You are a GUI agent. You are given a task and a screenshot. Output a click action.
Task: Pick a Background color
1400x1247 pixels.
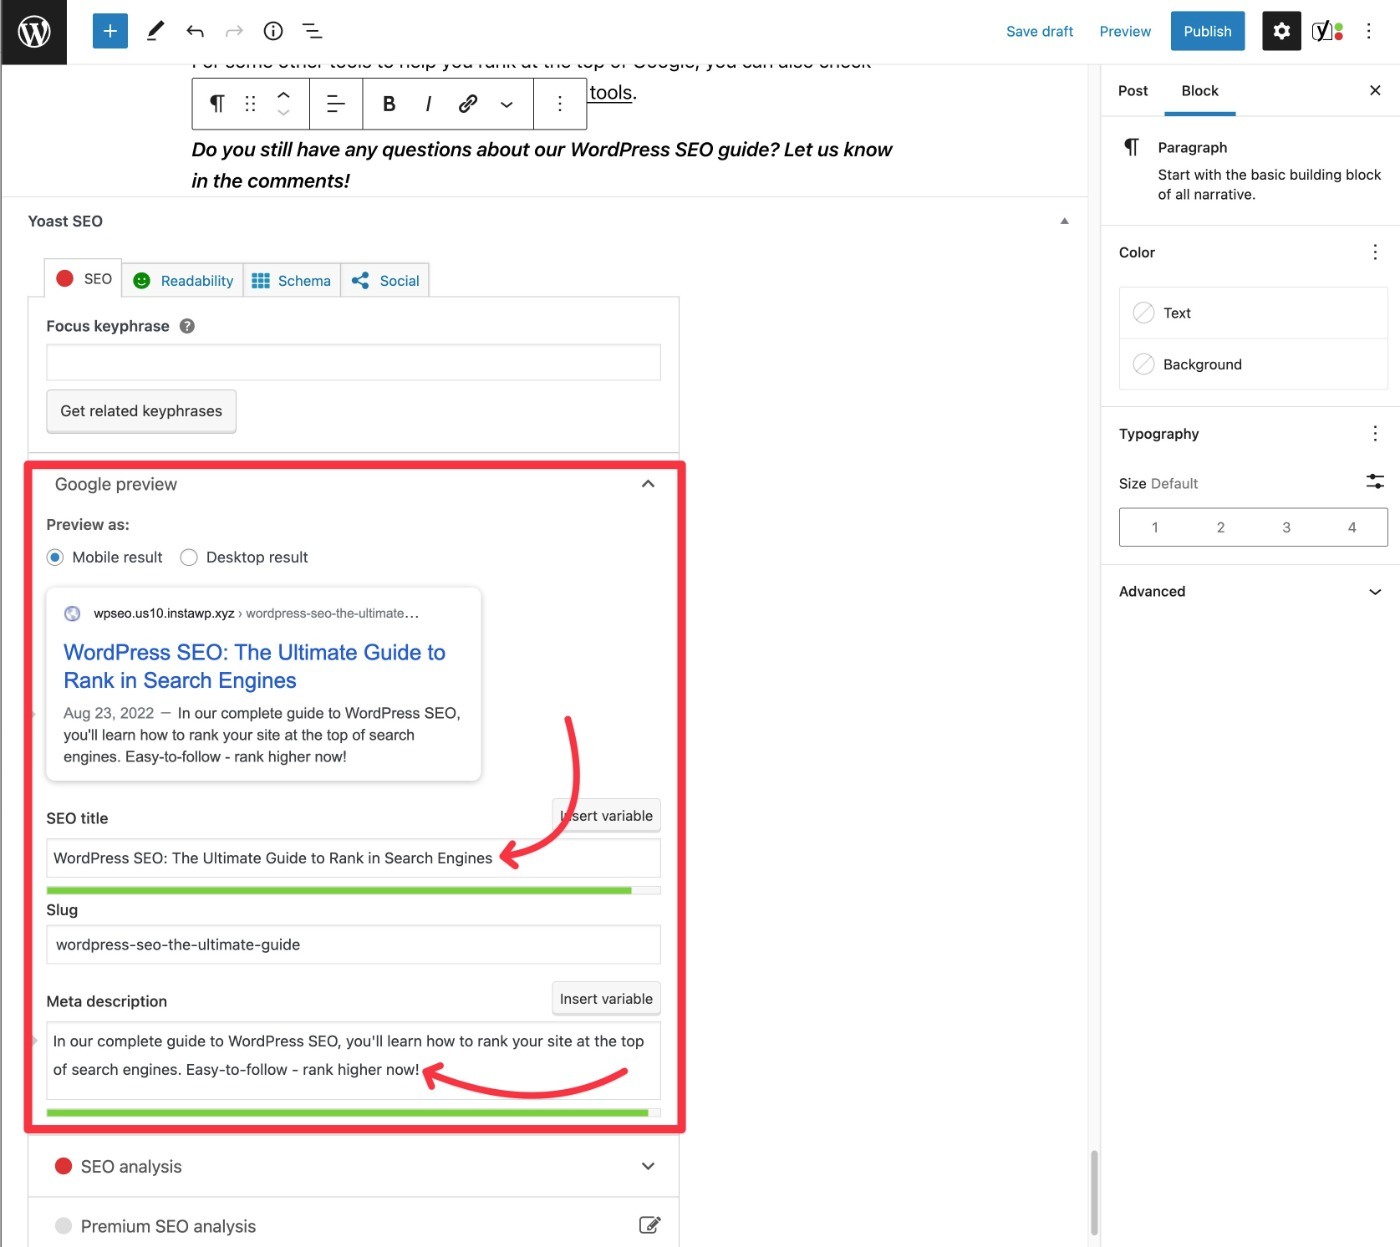[1253, 364]
